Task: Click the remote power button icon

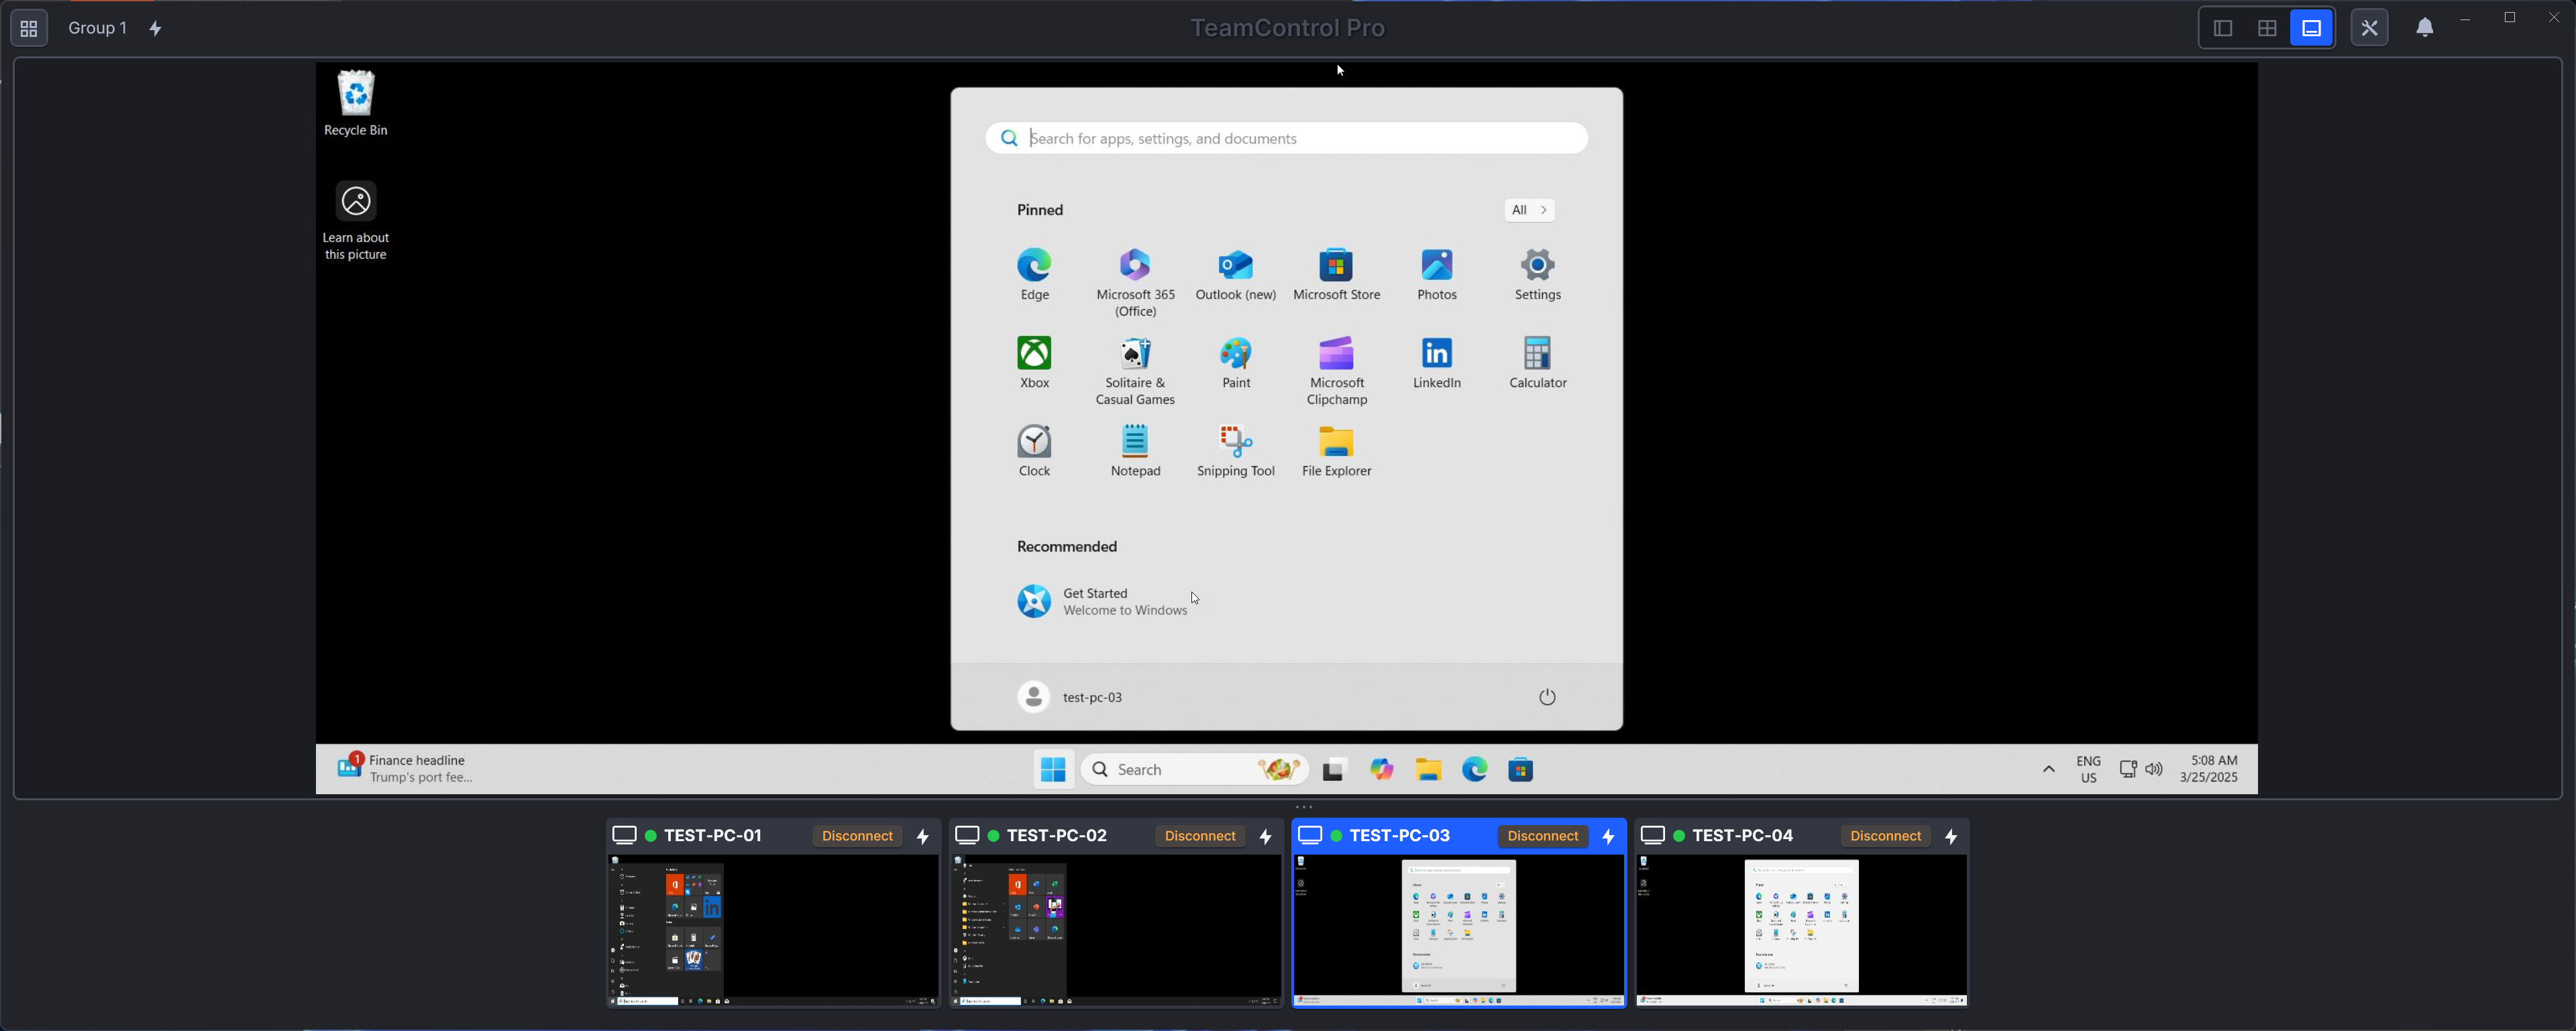Action: click(1547, 697)
